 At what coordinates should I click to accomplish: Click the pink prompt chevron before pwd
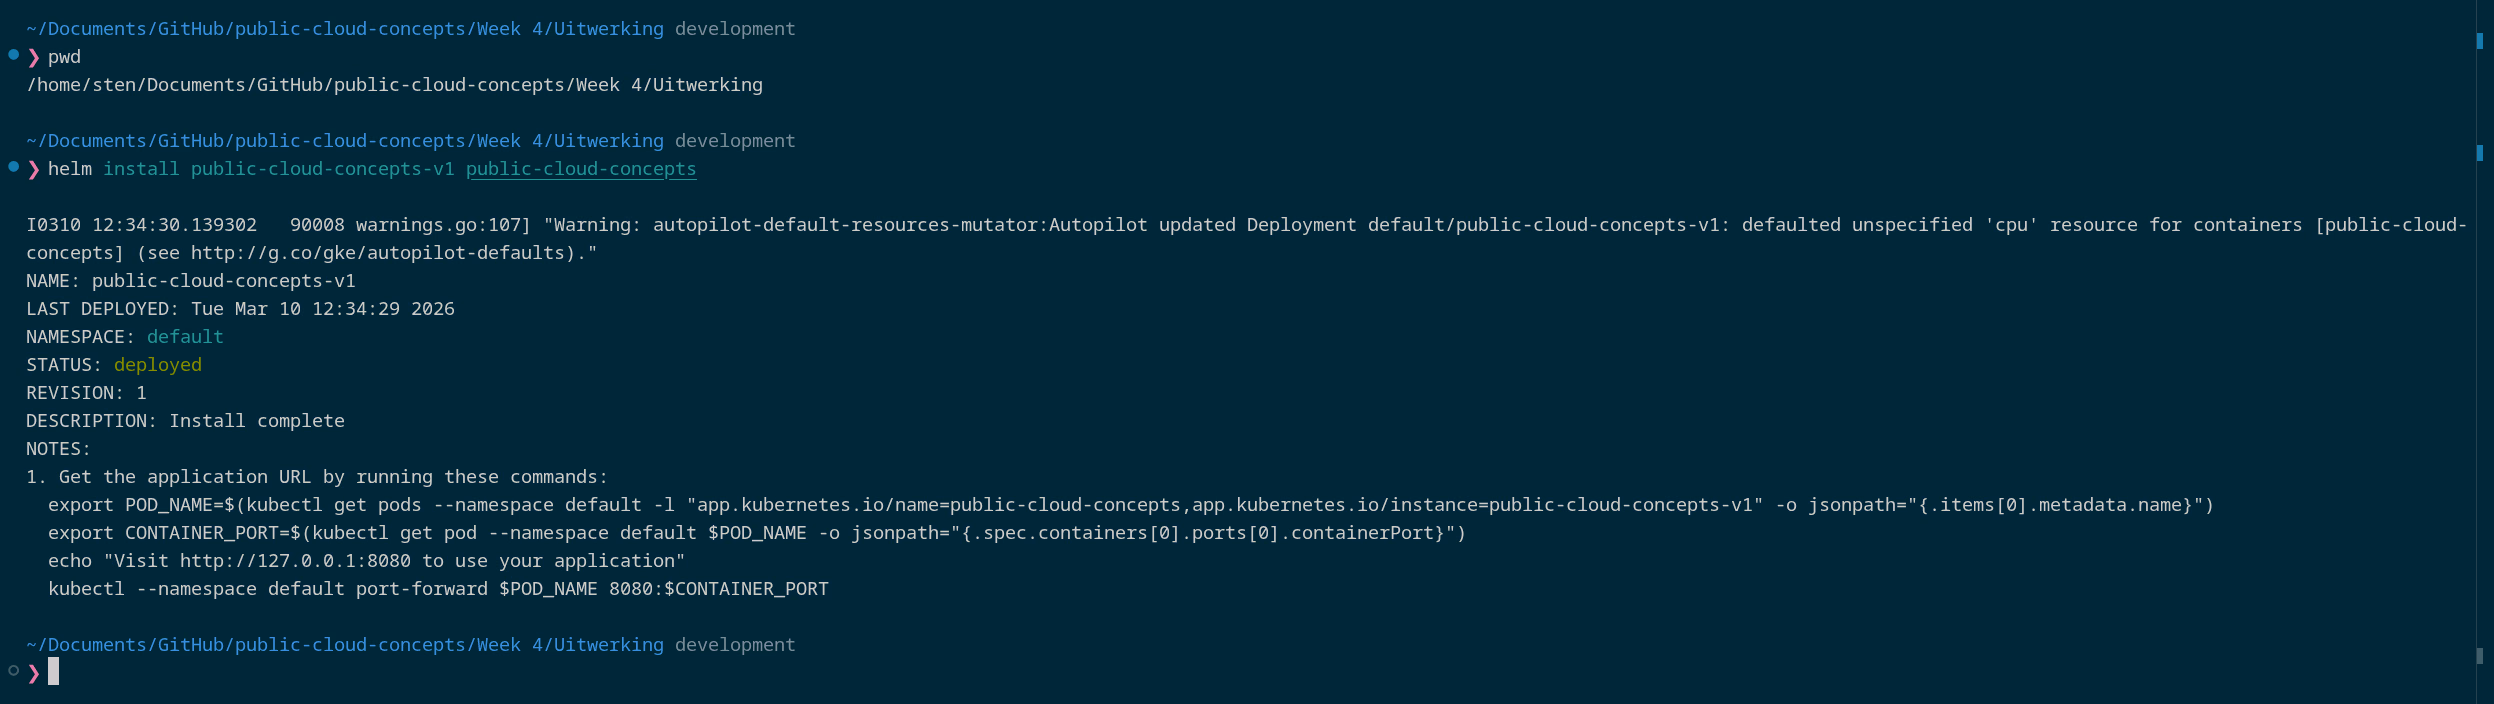point(34,57)
